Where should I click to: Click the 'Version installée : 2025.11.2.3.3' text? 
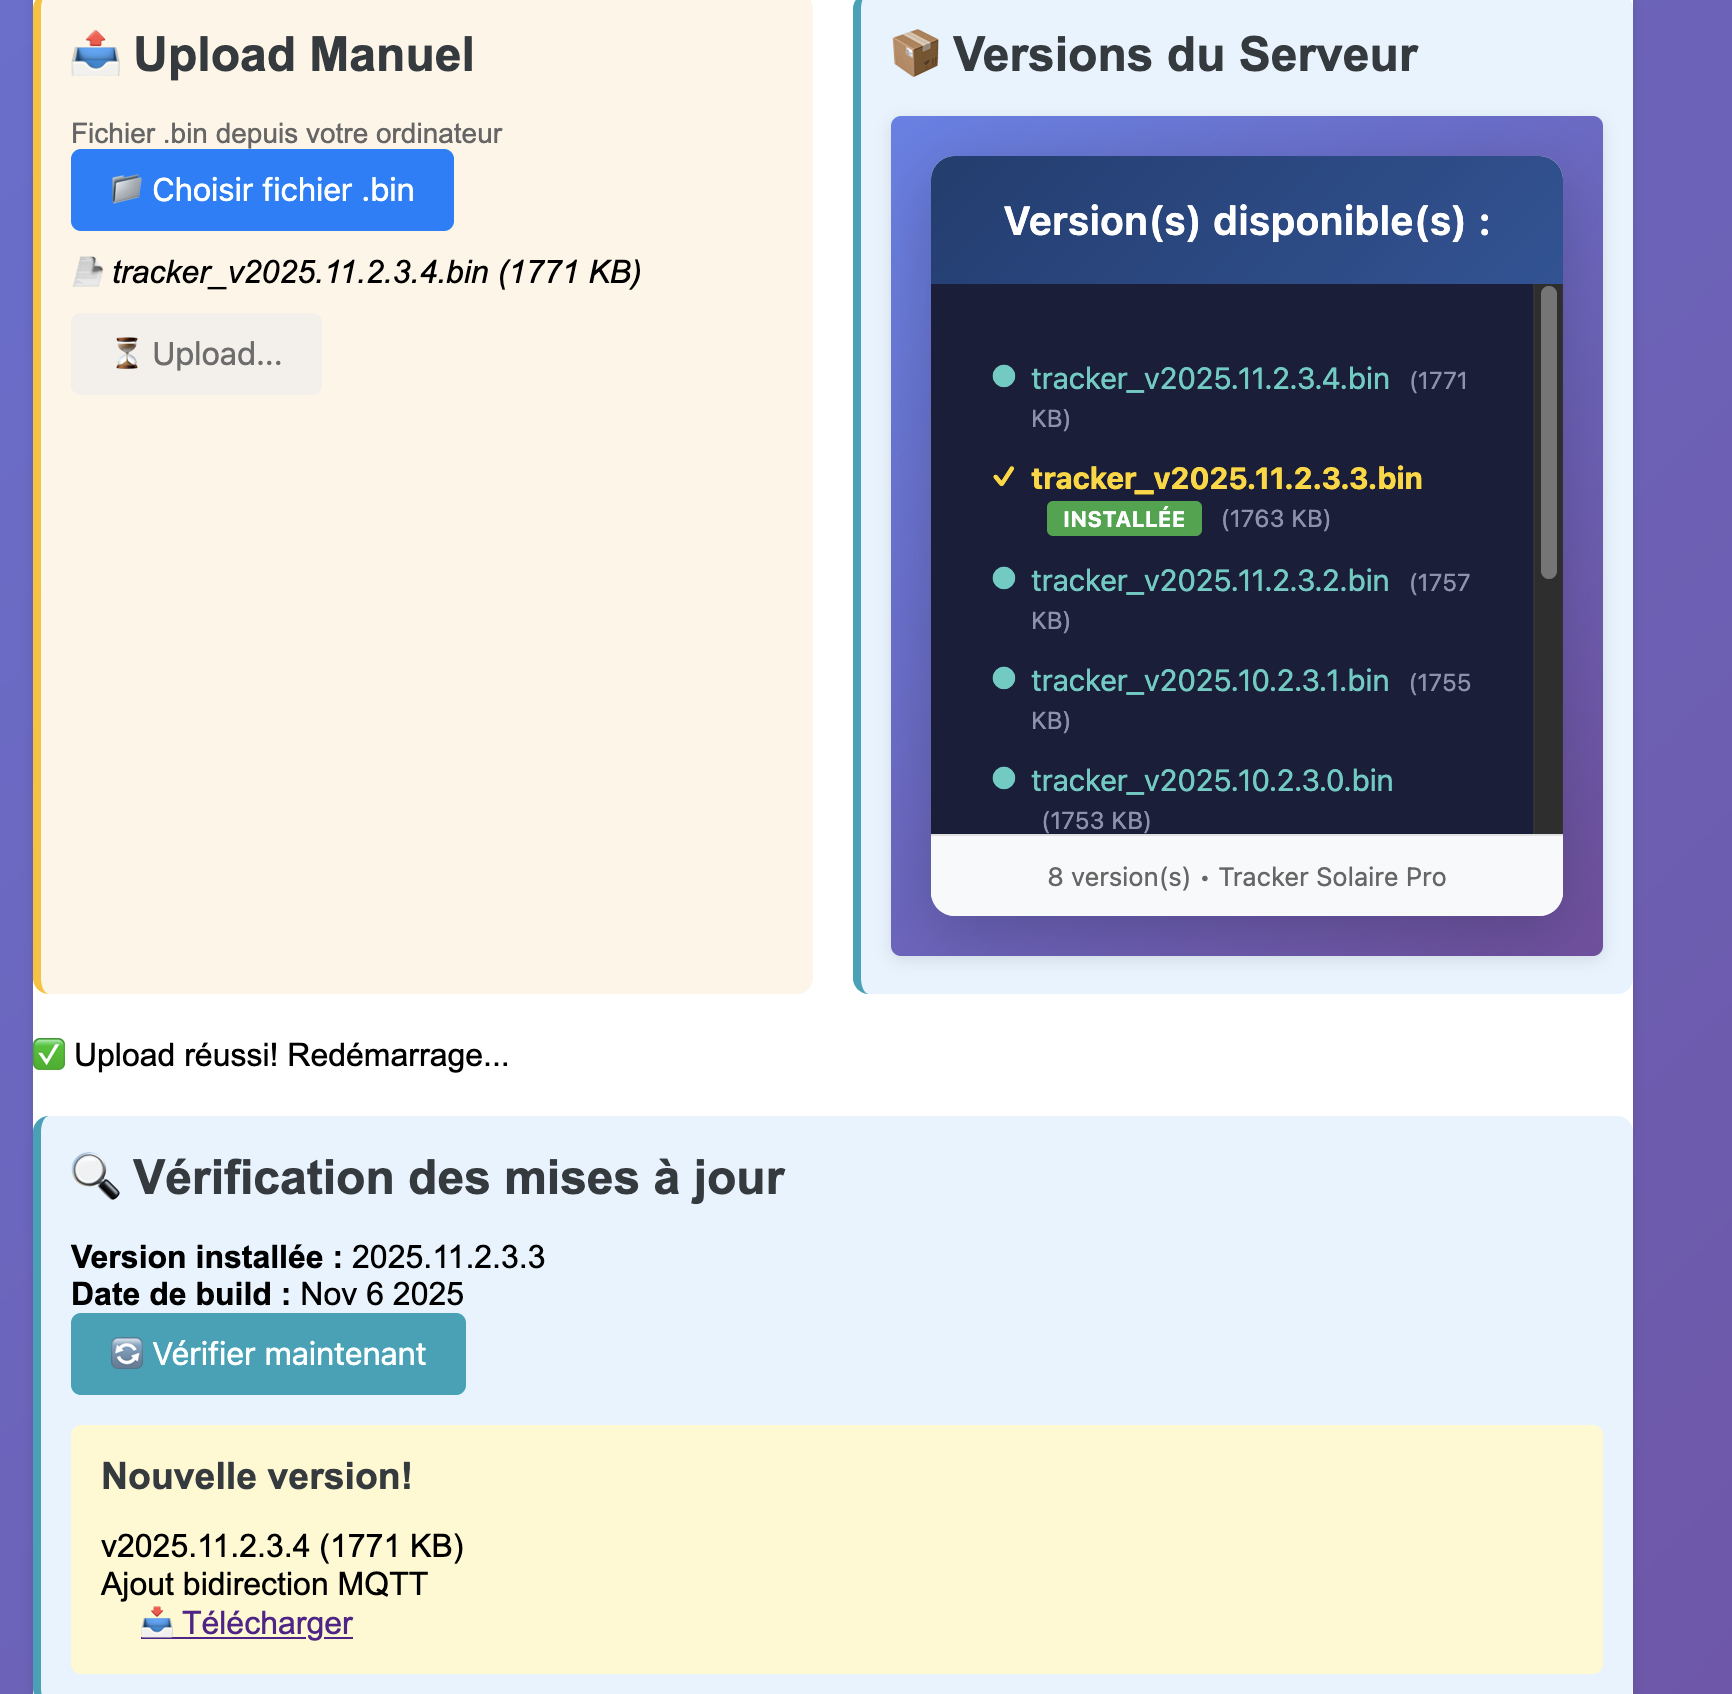308,1257
